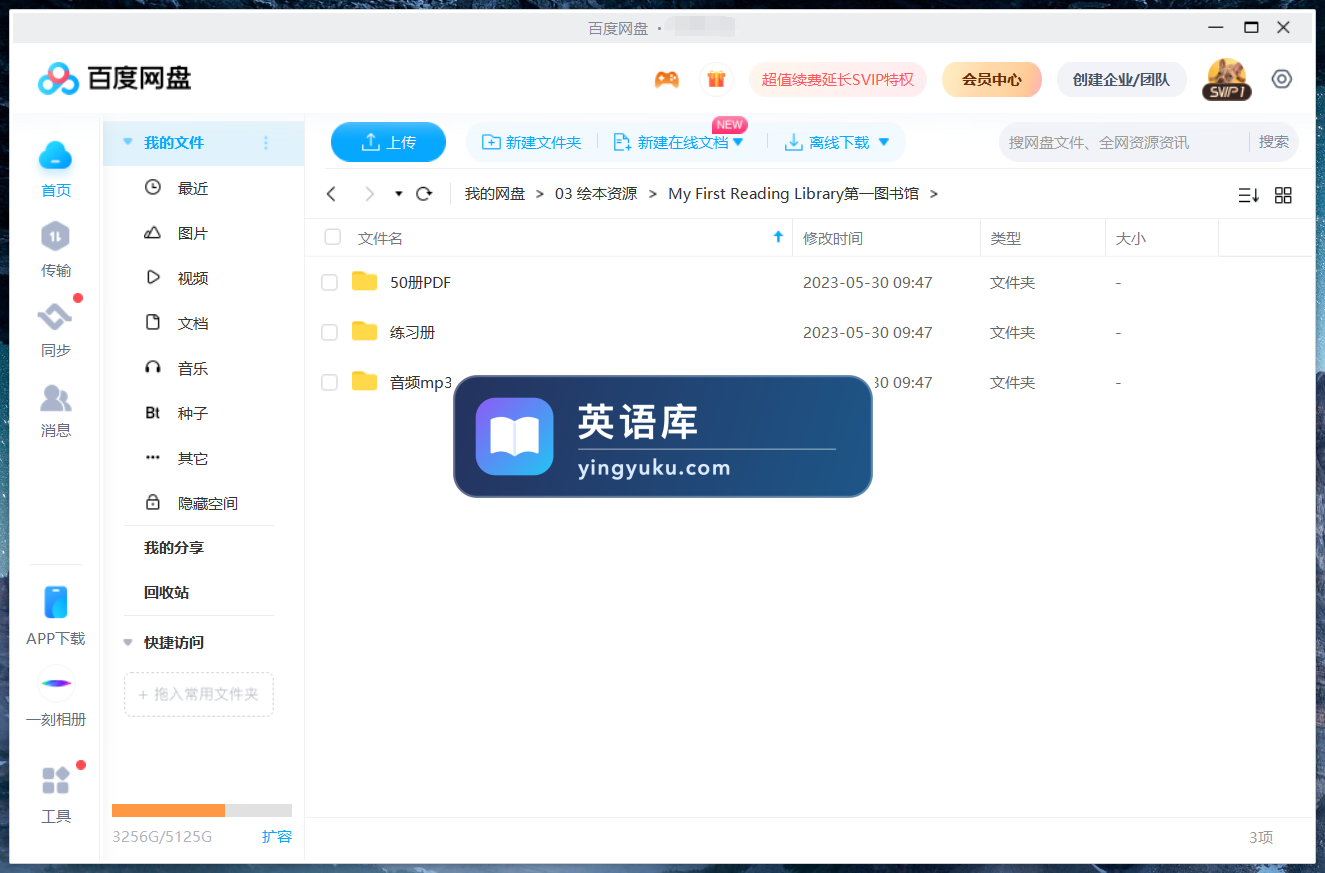Click the 3256G/5125G storage text

[x=162, y=836]
